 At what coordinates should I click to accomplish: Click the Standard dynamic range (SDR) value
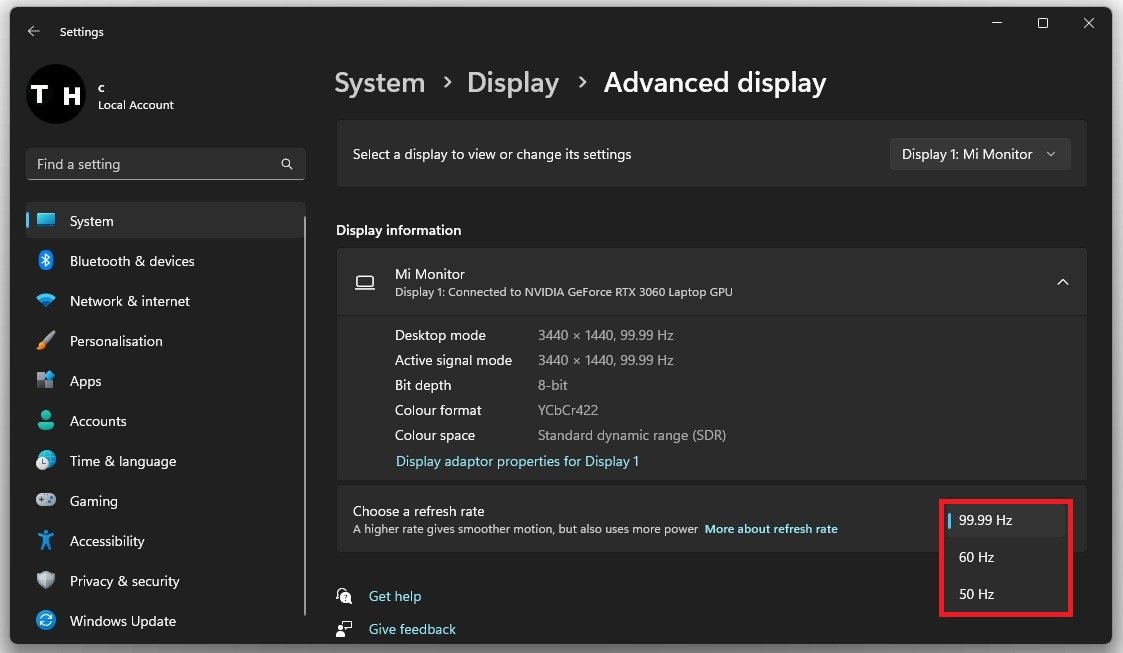pos(632,435)
